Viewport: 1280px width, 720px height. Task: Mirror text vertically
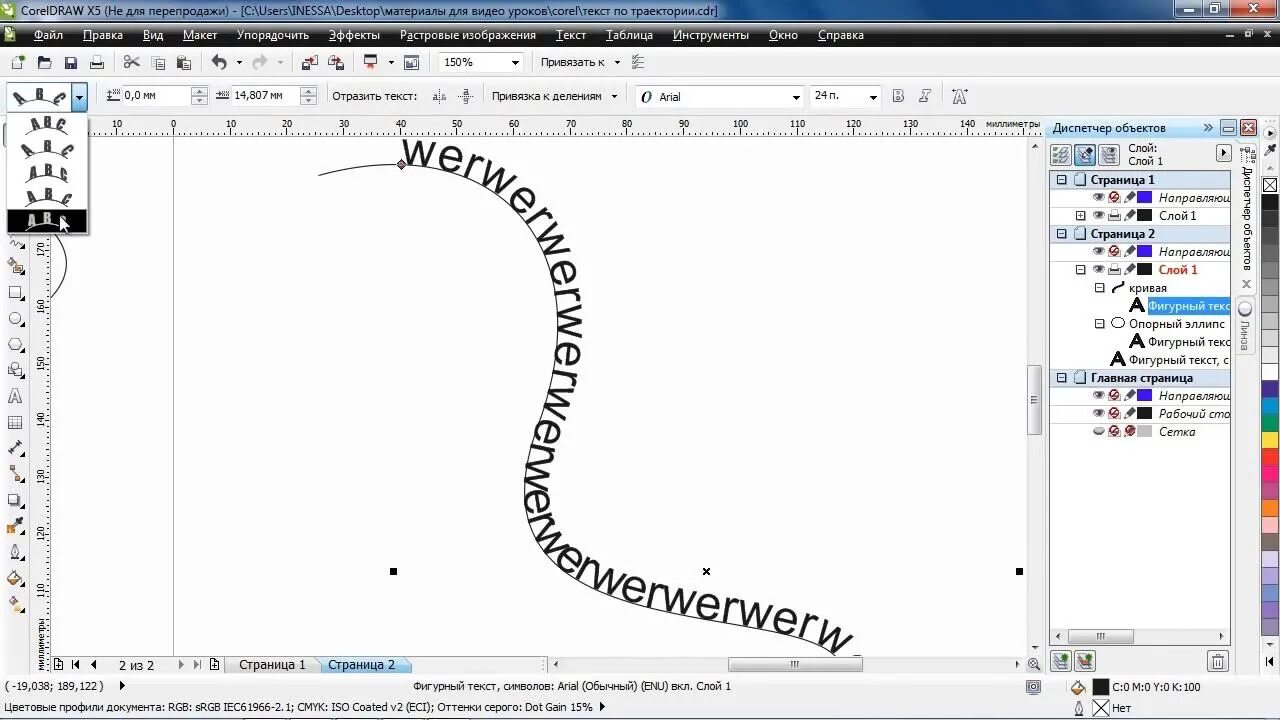click(x=465, y=96)
